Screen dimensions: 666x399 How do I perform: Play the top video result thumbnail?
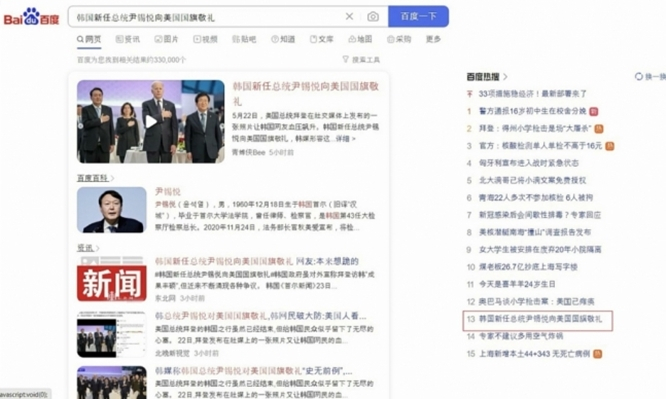pyautogui.click(x=151, y=122)
